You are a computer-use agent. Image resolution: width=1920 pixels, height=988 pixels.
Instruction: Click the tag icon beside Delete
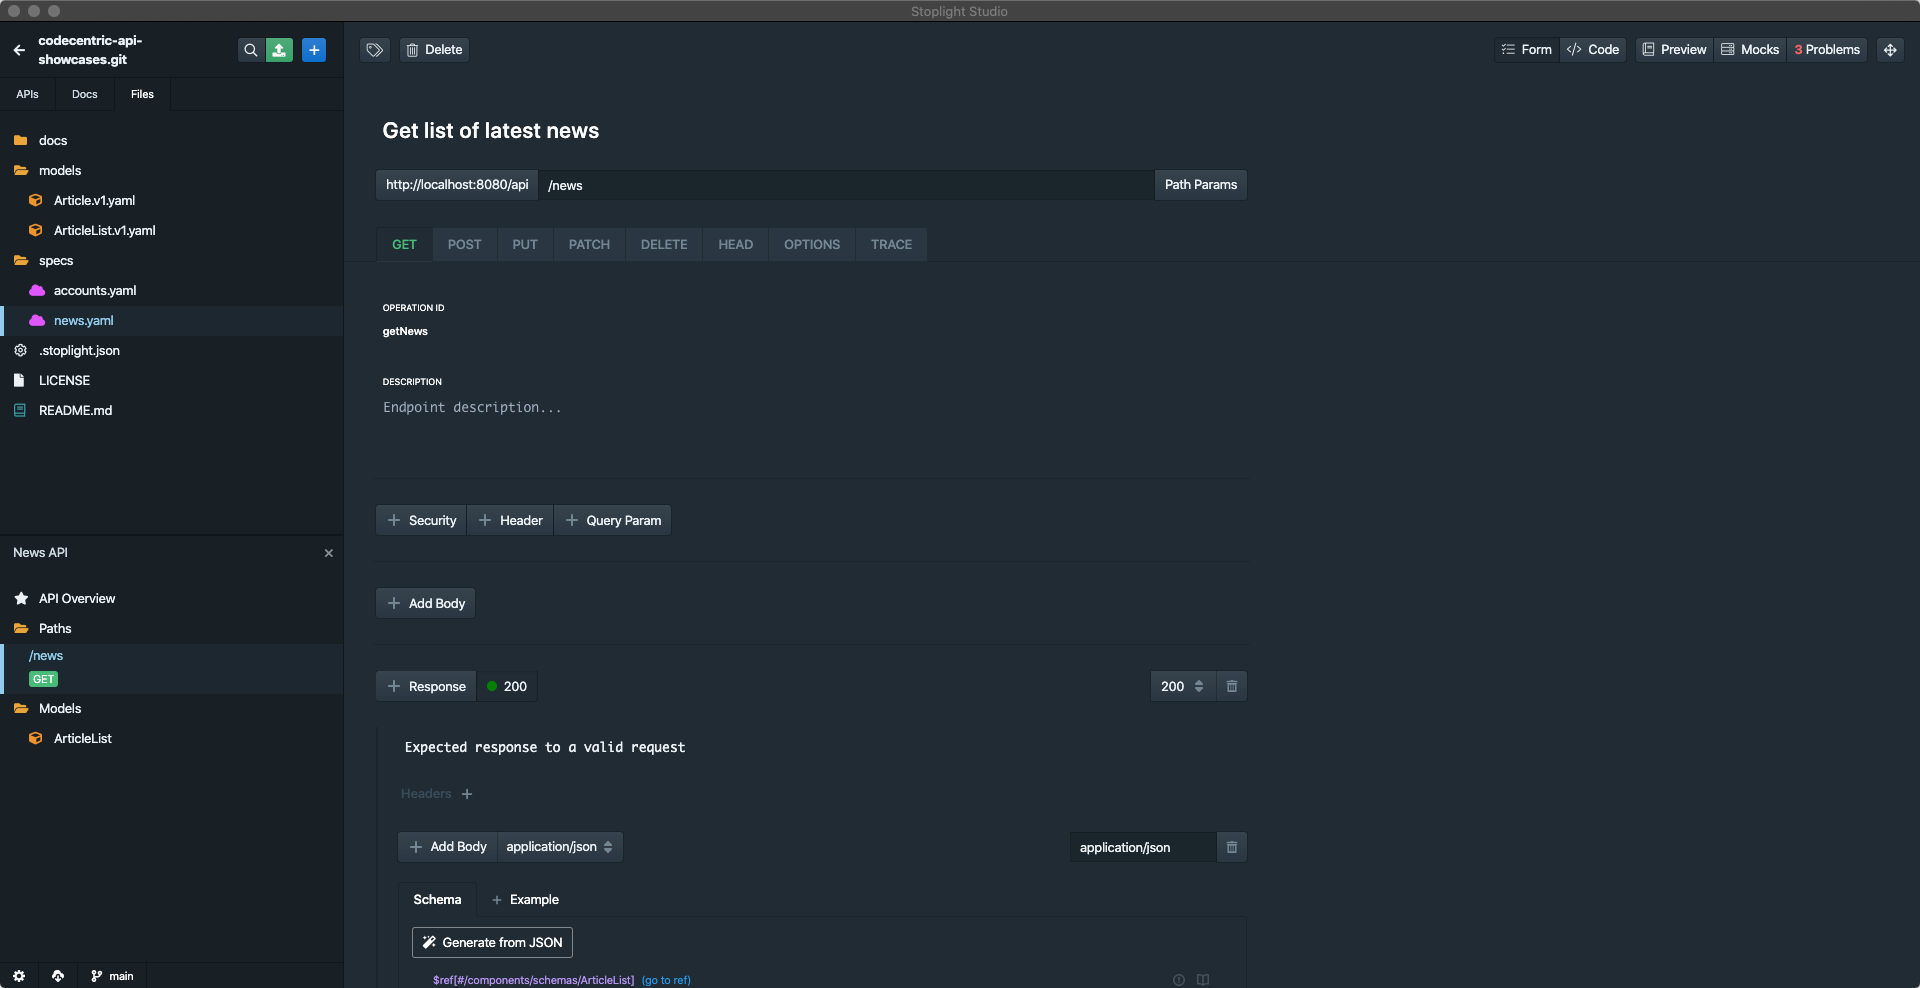[x=375, y=50]
